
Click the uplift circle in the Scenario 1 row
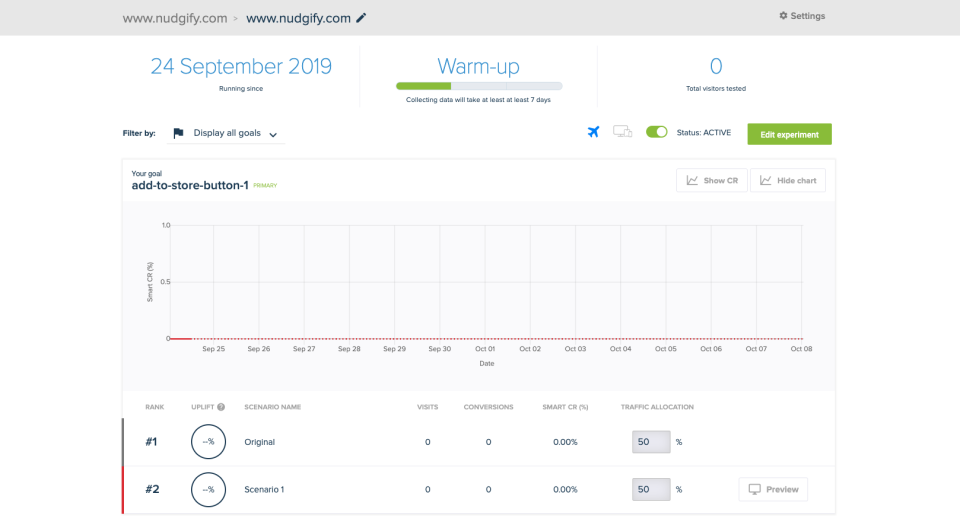[208, 489]
